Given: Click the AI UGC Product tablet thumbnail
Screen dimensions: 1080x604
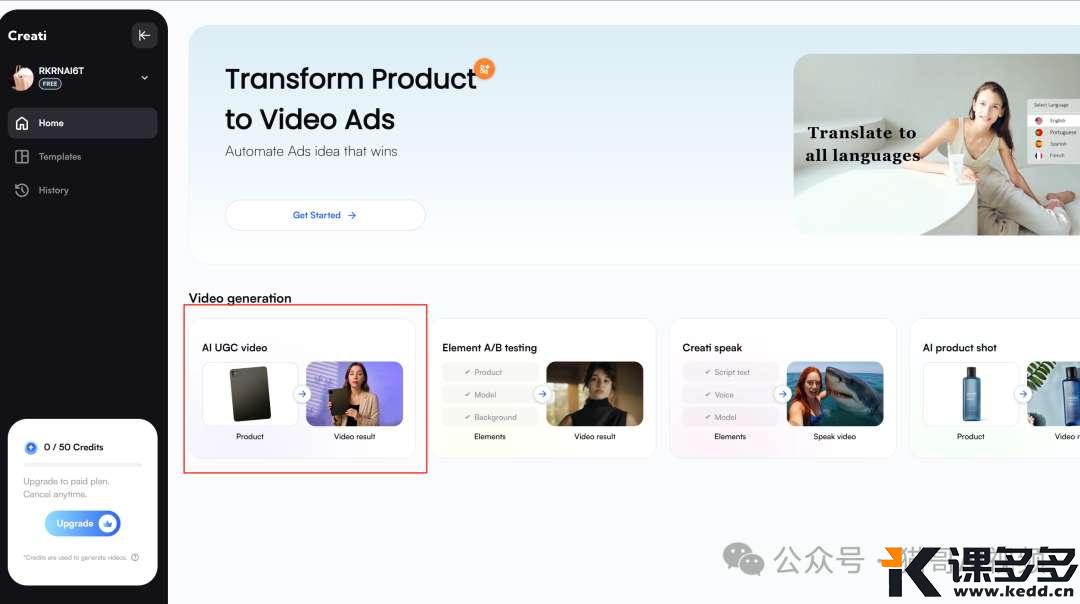Looking at the screenshot, I should click(250, 394).
